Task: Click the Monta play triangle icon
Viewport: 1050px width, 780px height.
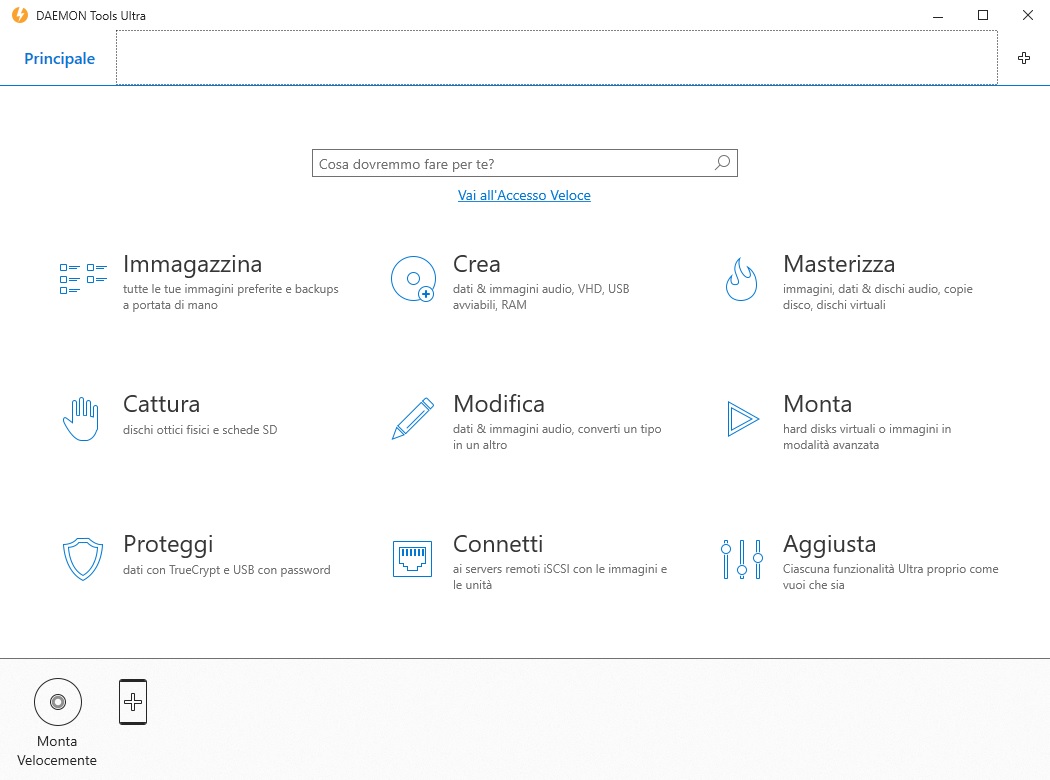Action: [743, 418]
